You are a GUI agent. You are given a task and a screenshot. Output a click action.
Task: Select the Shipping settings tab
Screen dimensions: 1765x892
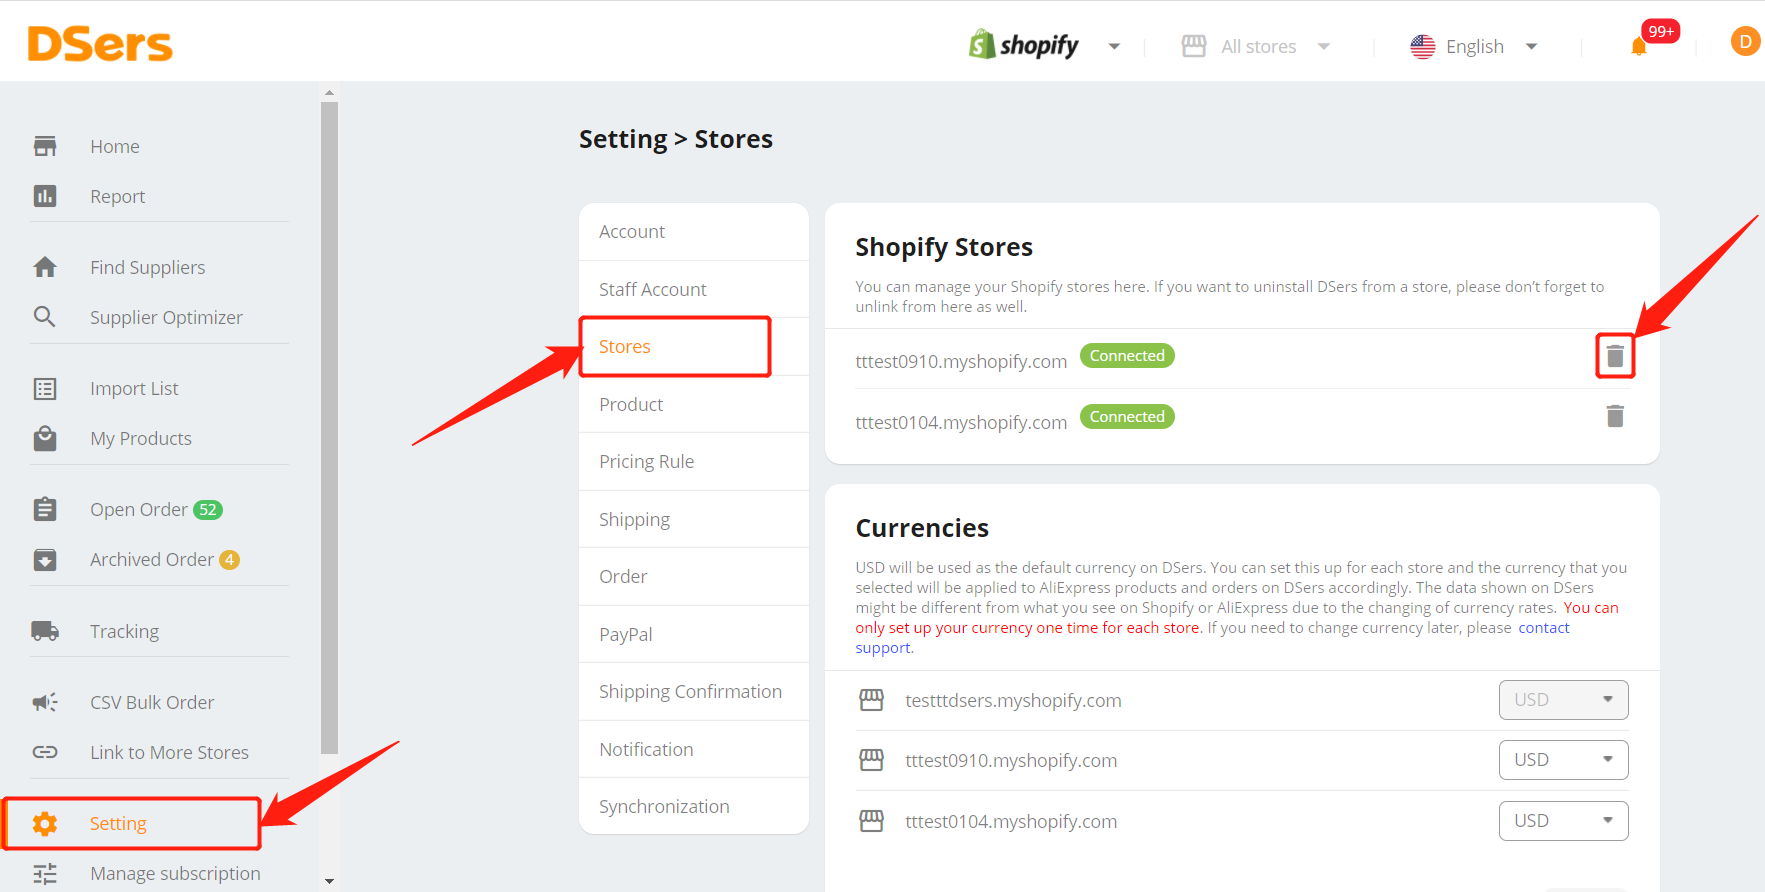694,519
